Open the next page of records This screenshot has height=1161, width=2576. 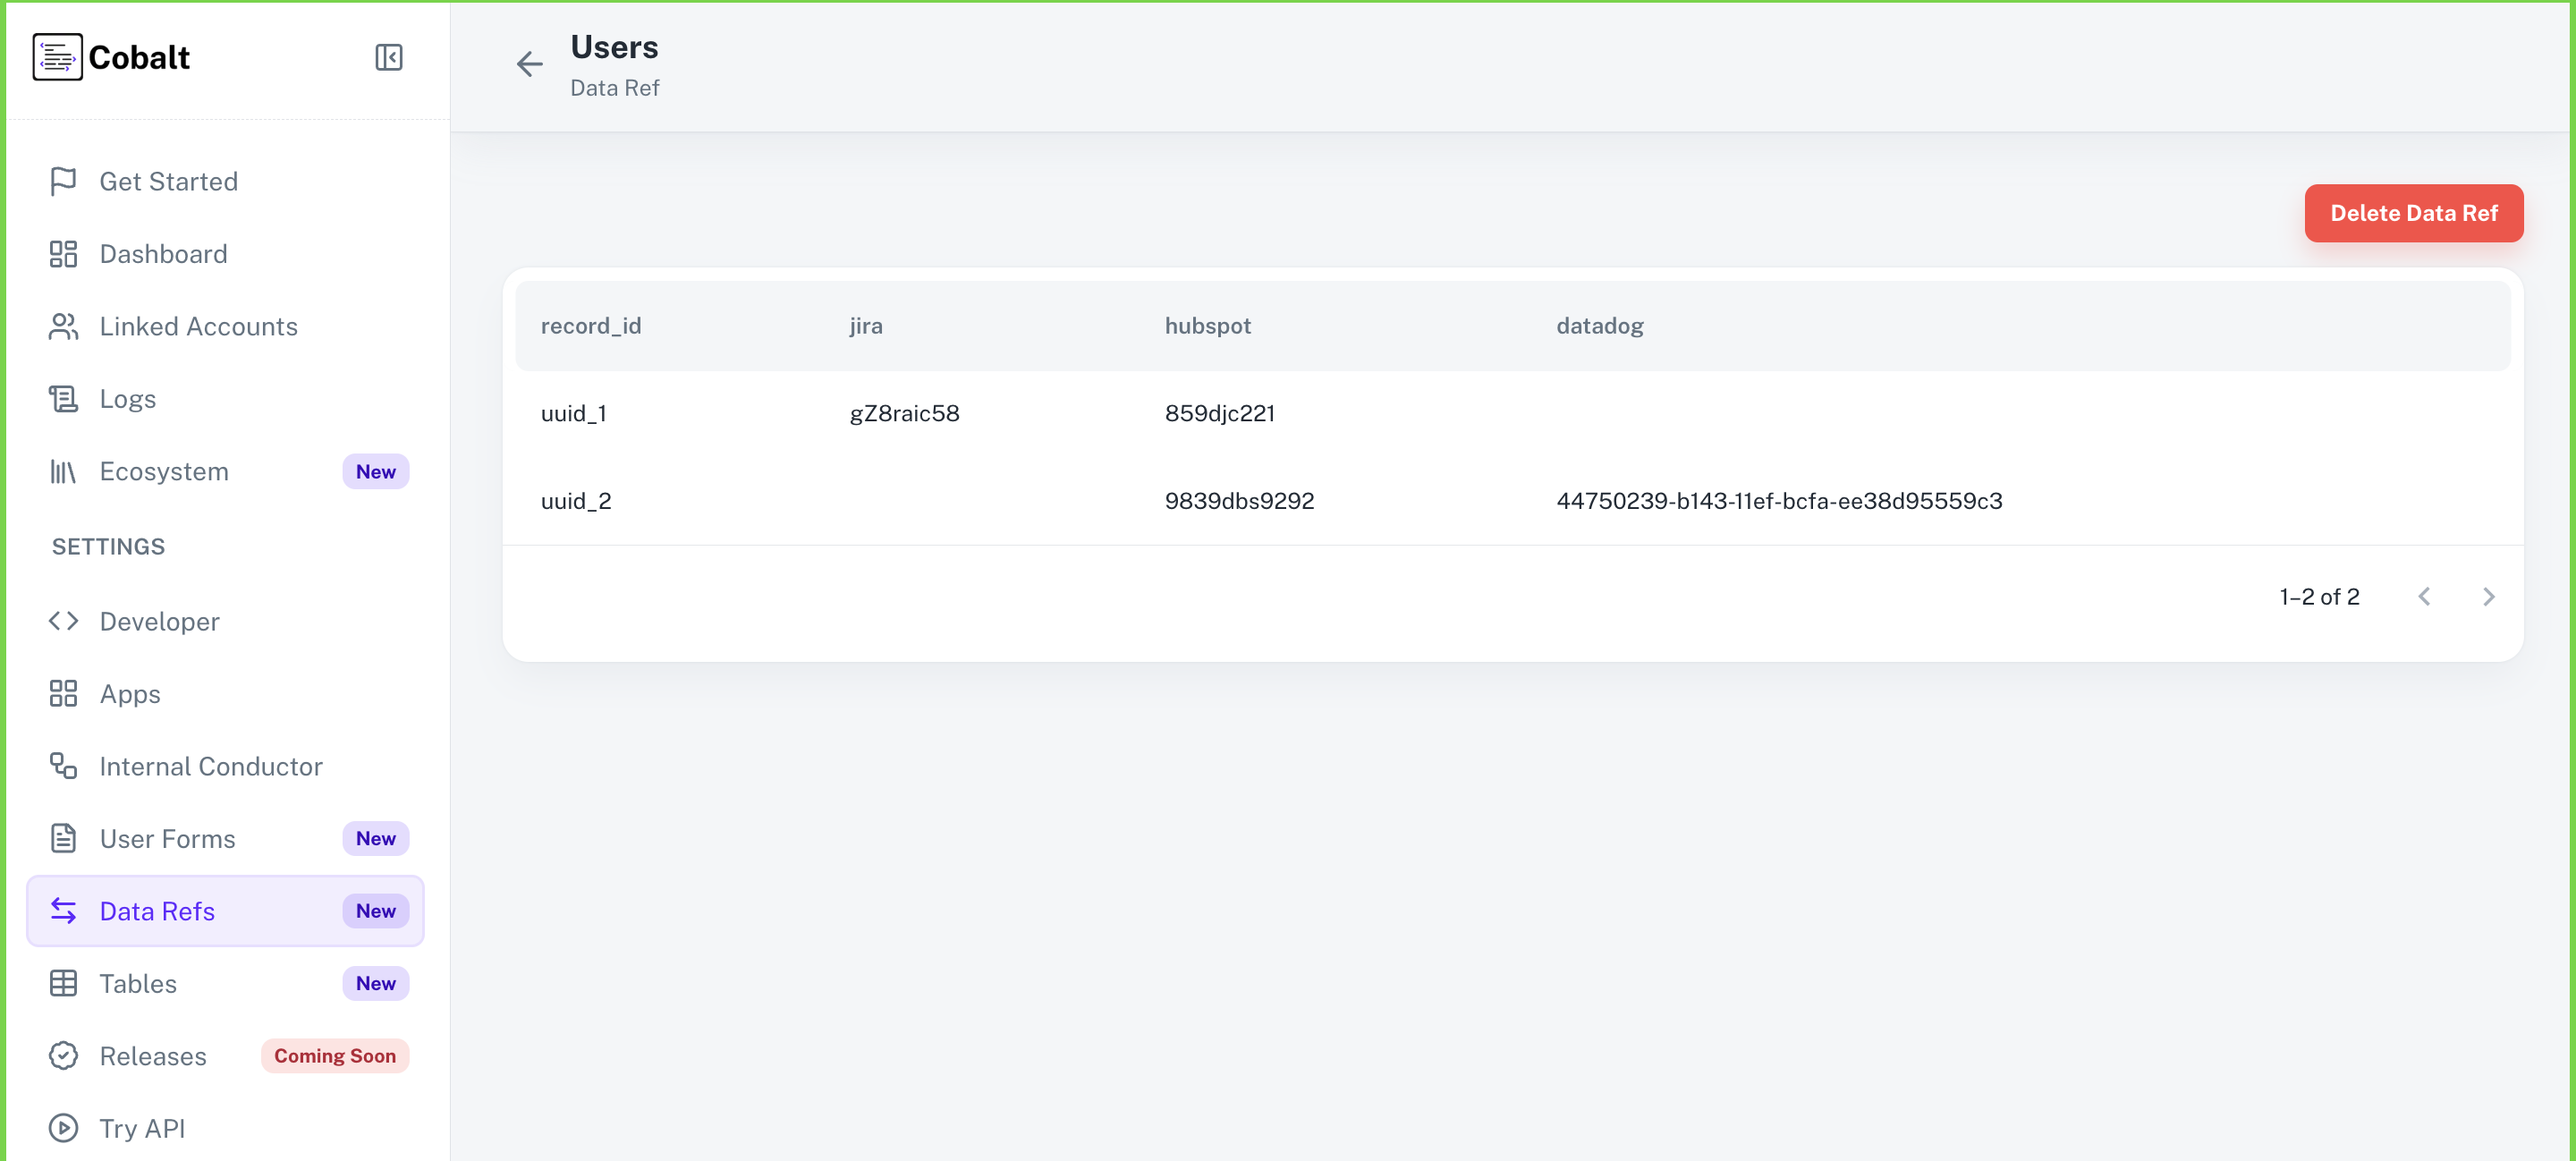[2489, 596]
